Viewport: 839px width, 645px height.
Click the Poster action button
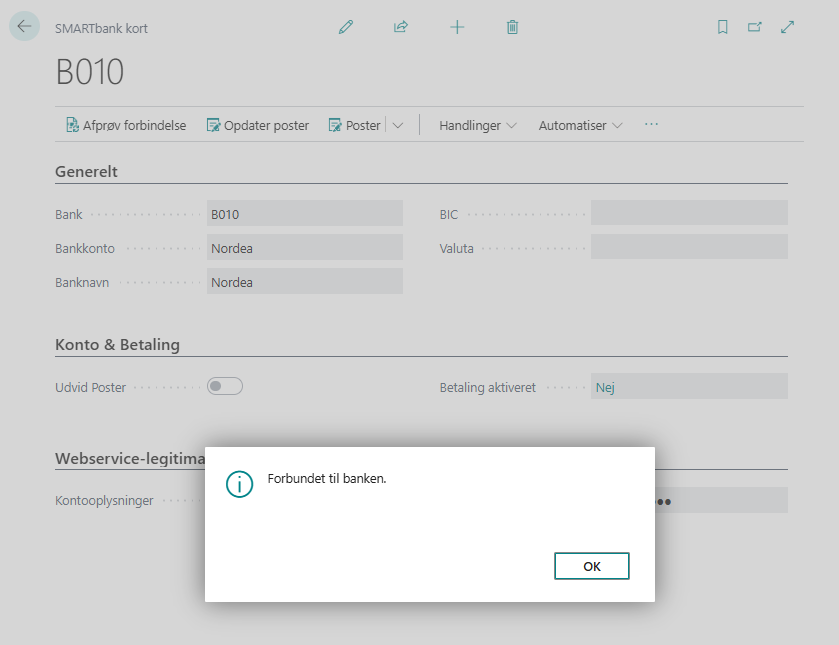[x=354, y=126]
